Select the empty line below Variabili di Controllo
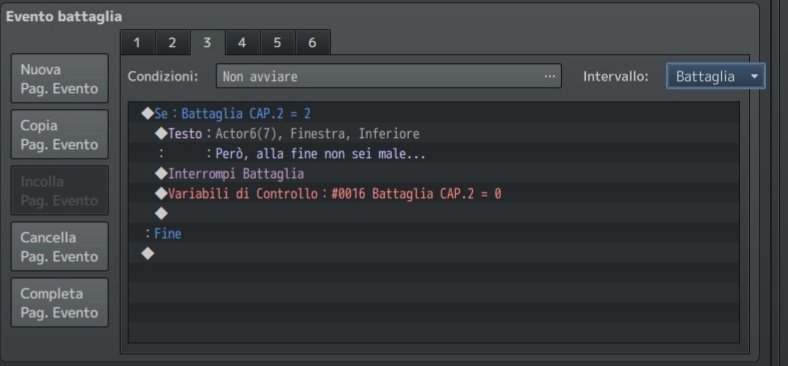The width and height of the screenshot is (788, 366). click(434, 214)
